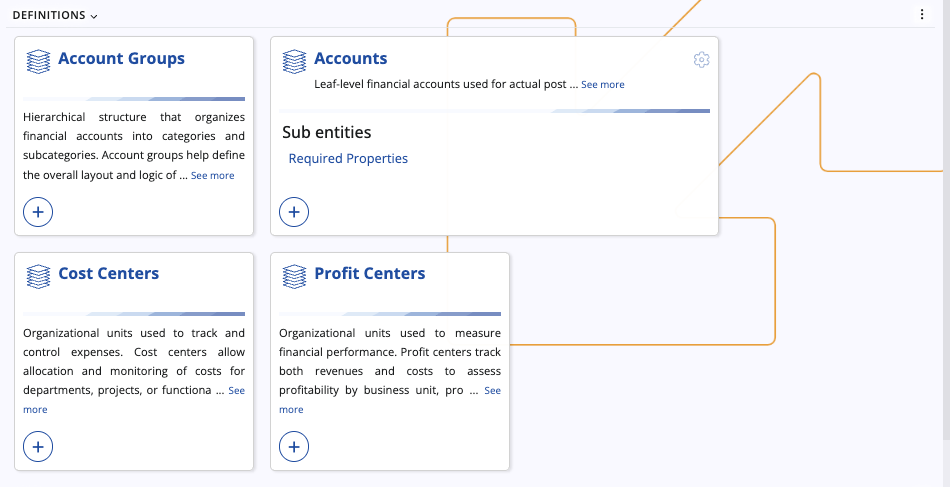
Task: Open the Accounts title link
Action: pyautogui.click(x=350, y=59)
